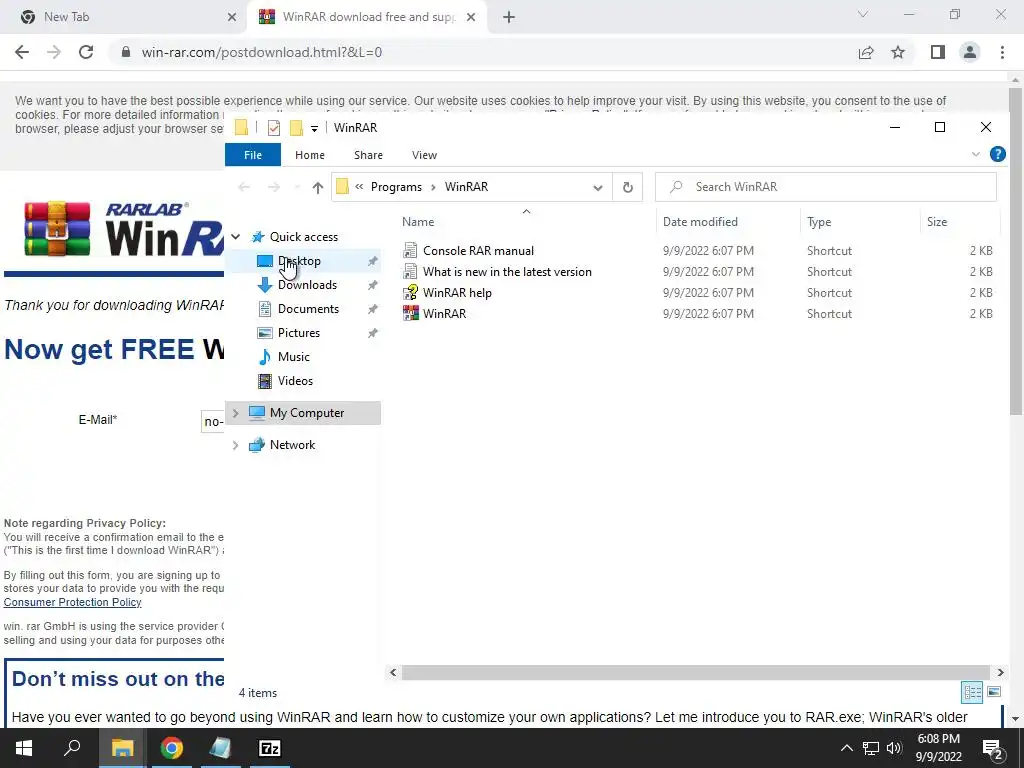Select Desktop in Quick access
1024x768 pixels.
[x=303, y=261]
